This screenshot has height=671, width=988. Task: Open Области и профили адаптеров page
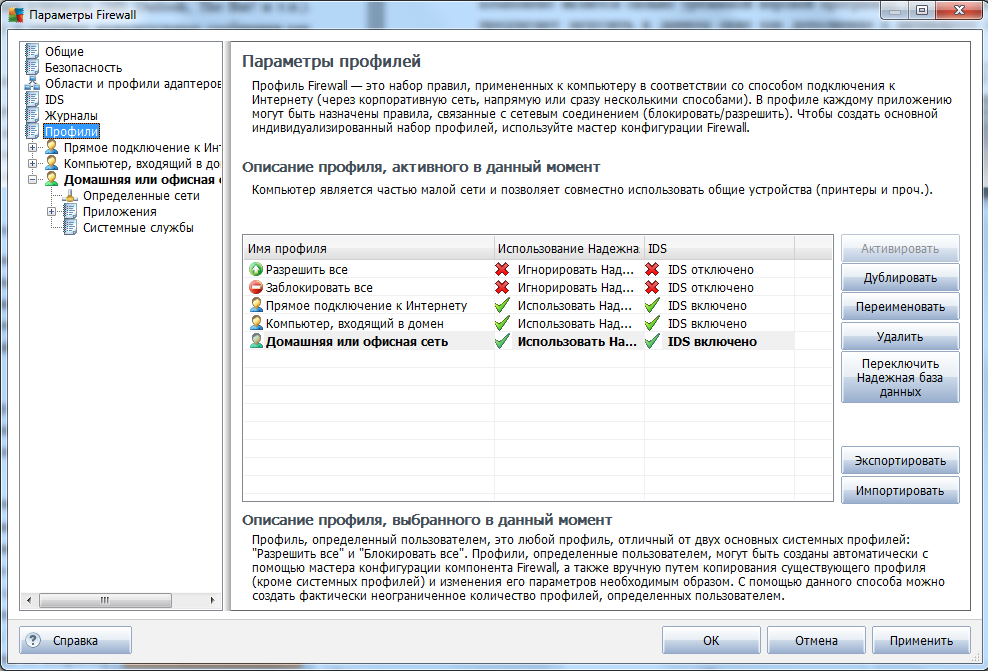[x=132, y=83]
